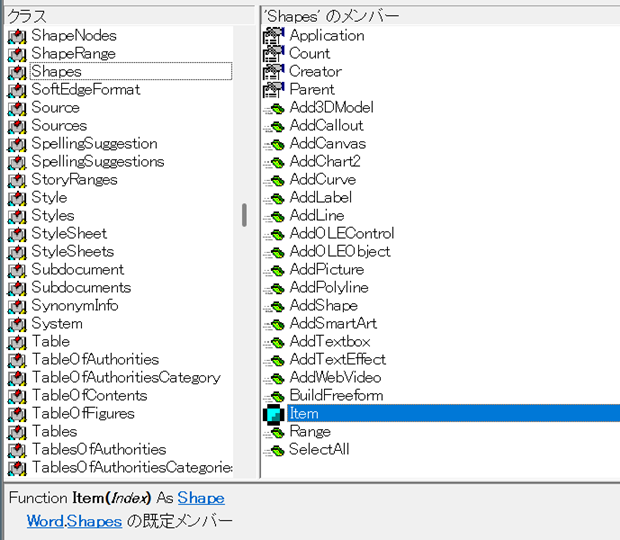
Task: Click the property icon next to Count
Action: (x=274, y=54)
